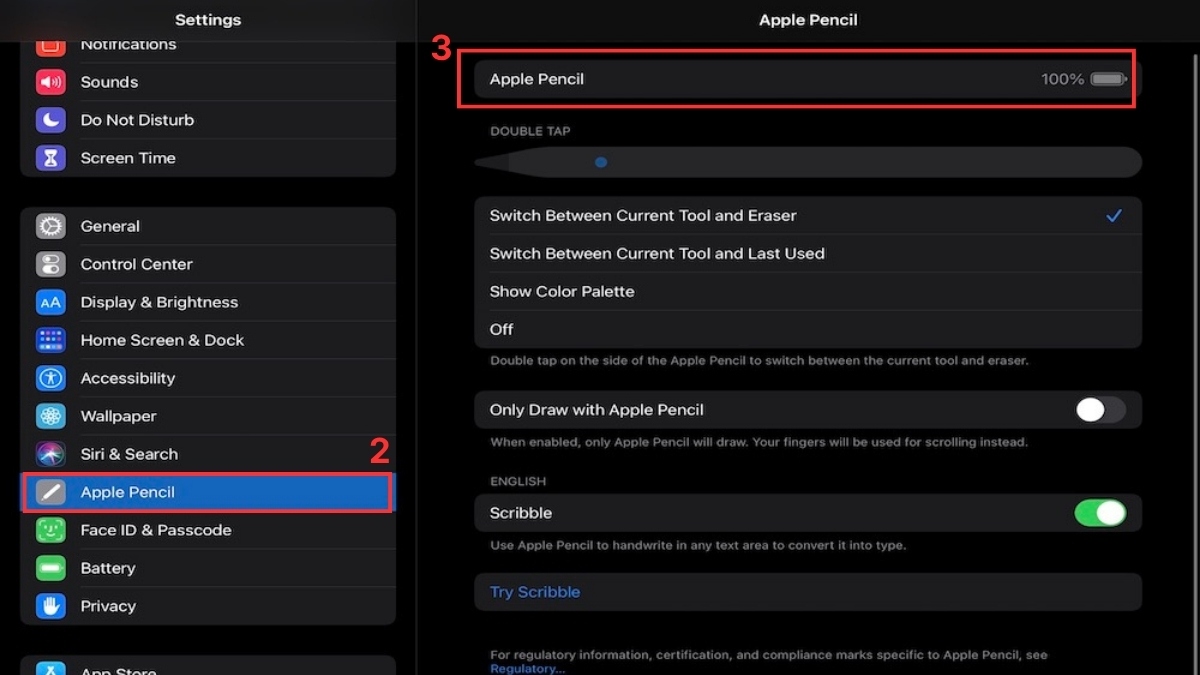Tap the blue double-tap dot on pencil graphic
Screen dimensions: 1200x675
click(x=601, y=162)
